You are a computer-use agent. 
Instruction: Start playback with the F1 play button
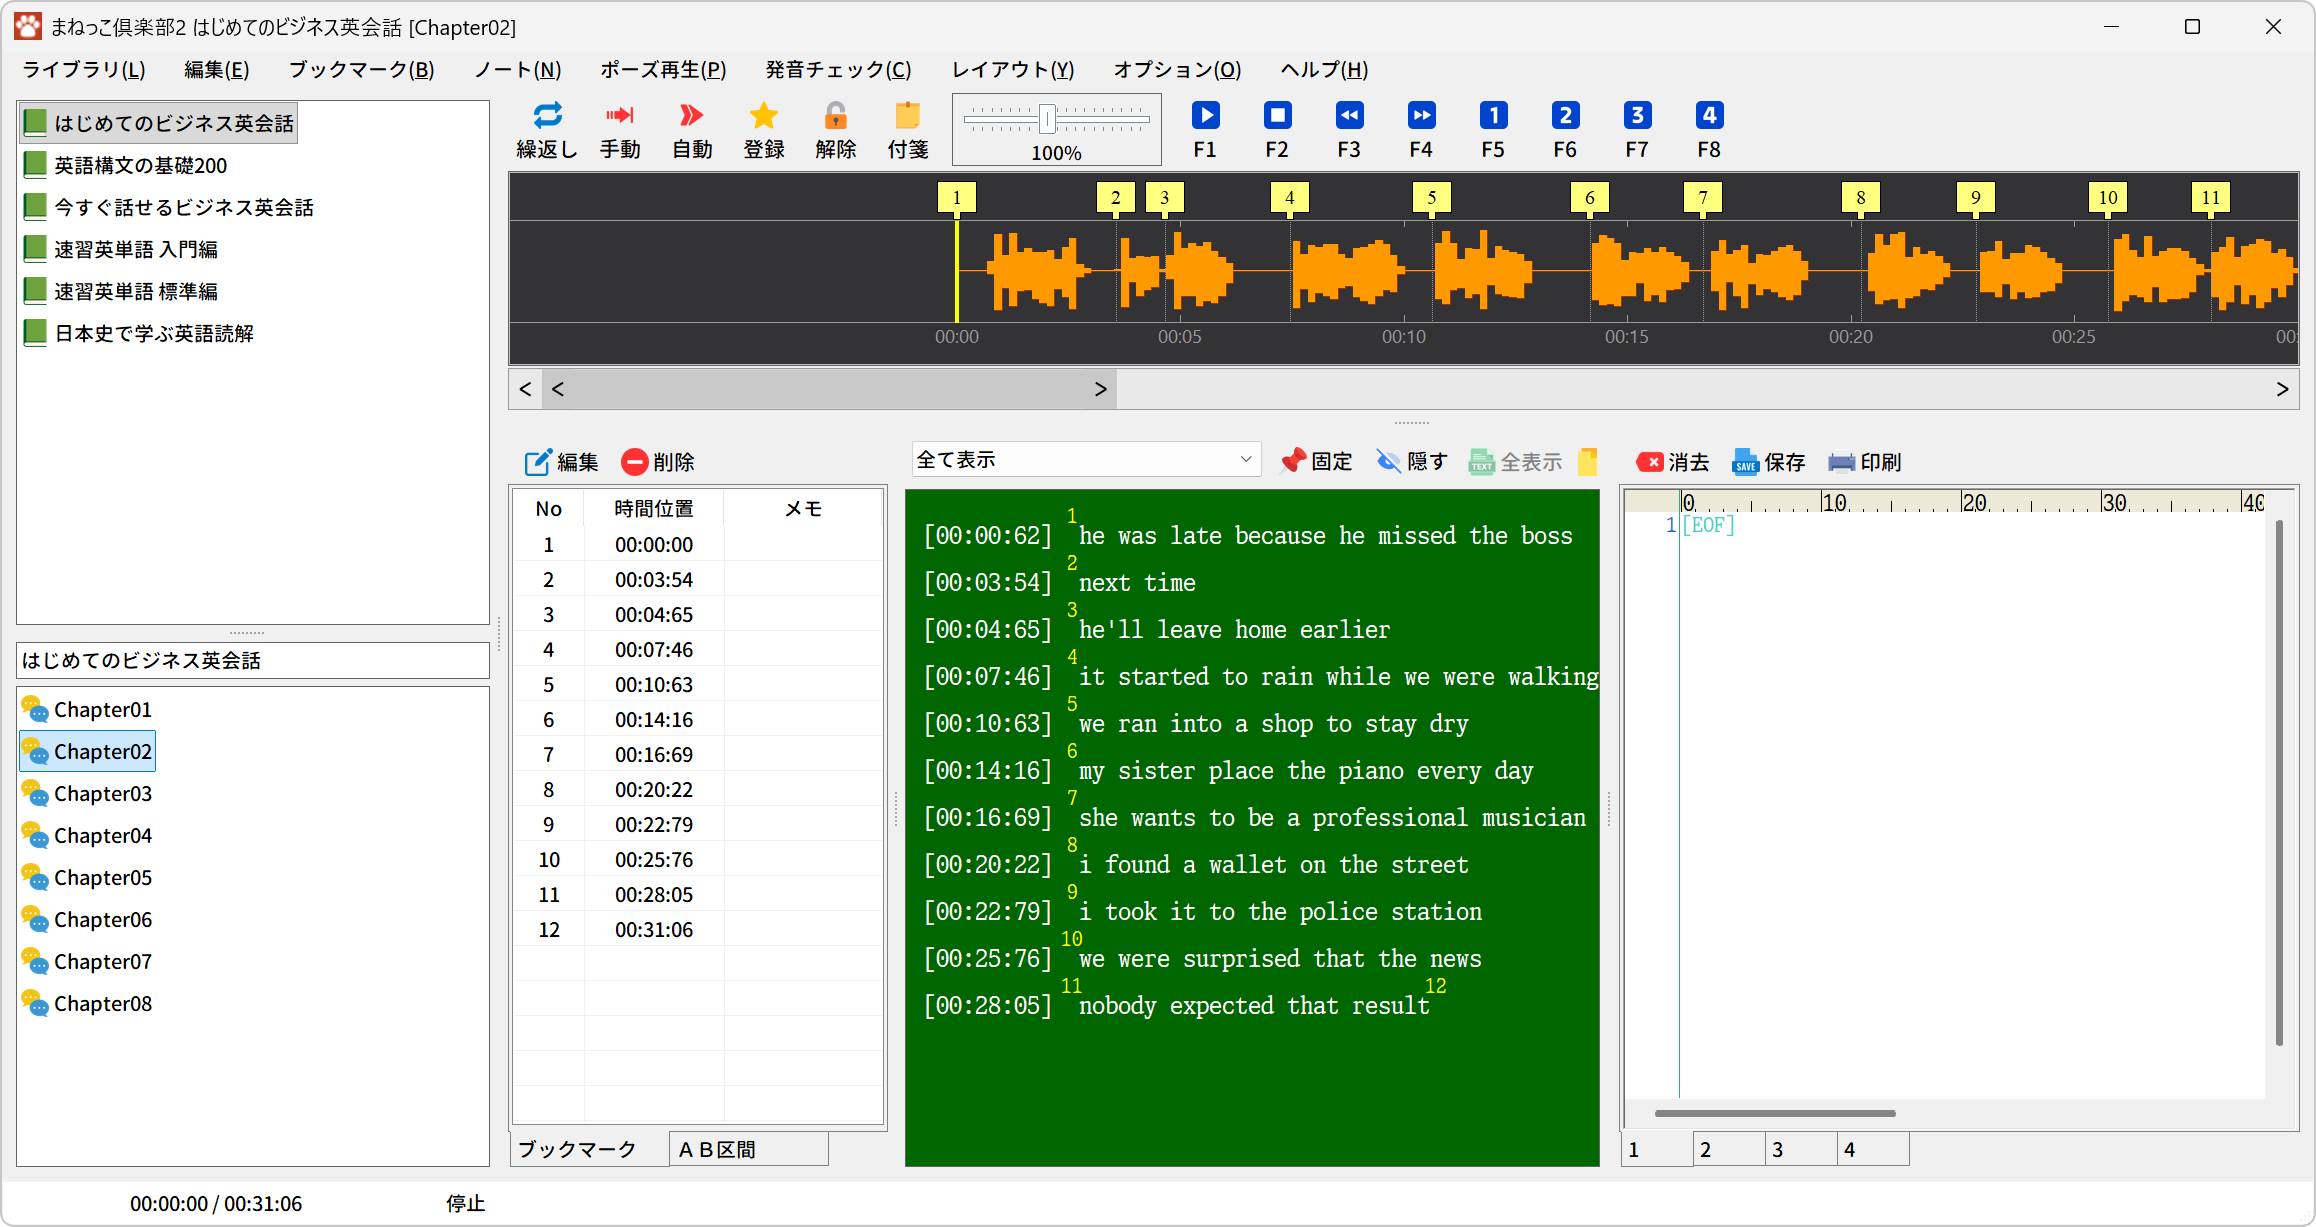pyautogui.click(x=1205, y=130)
